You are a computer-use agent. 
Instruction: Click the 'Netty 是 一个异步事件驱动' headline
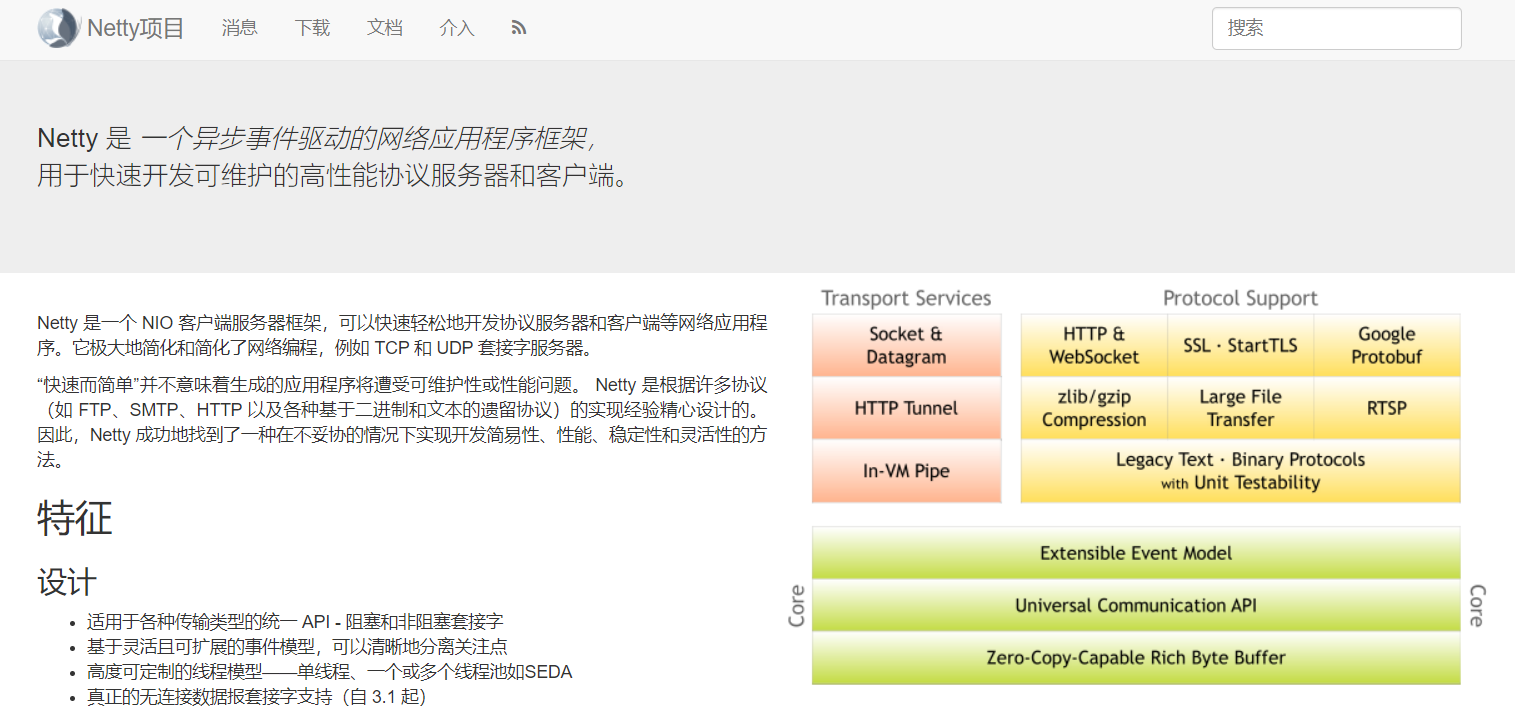319,138
